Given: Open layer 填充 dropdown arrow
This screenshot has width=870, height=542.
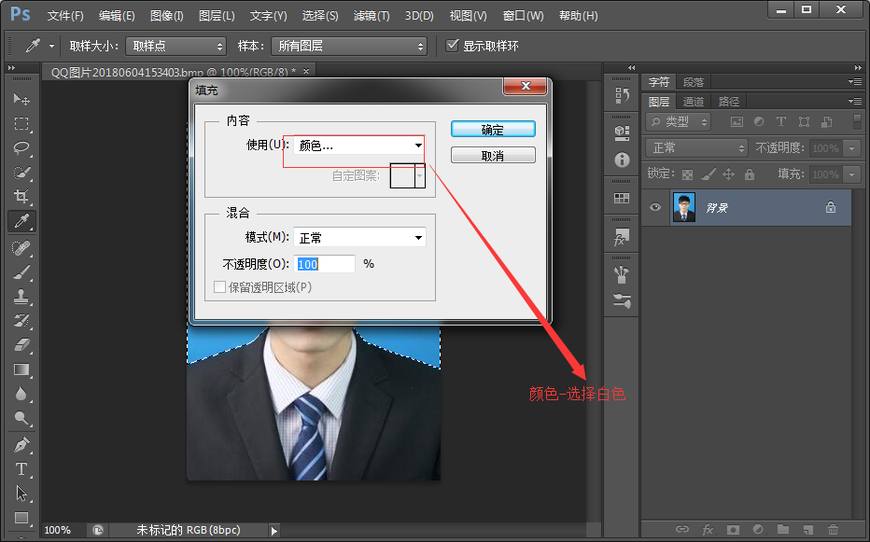Looking at the screenshot, I should pyautogui.click(x=852, y=174).
